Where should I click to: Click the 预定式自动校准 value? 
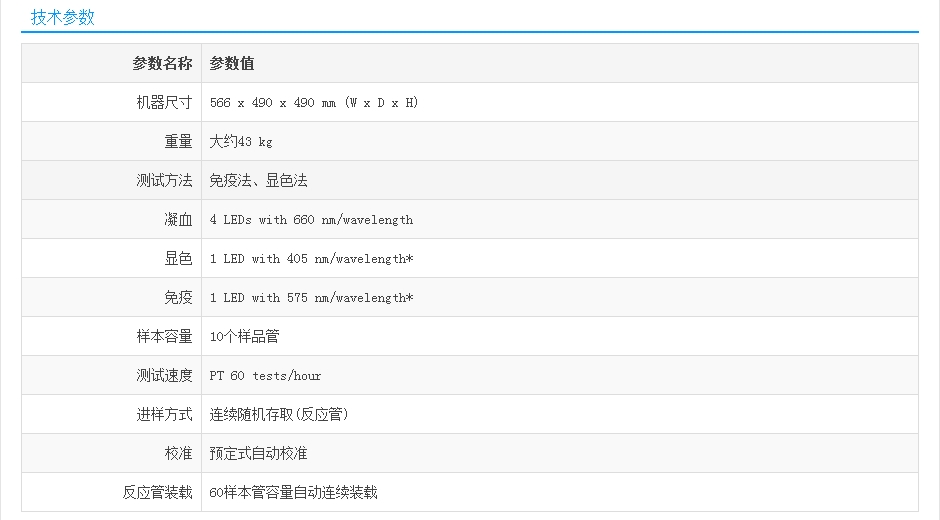click(x=258, y=453)
